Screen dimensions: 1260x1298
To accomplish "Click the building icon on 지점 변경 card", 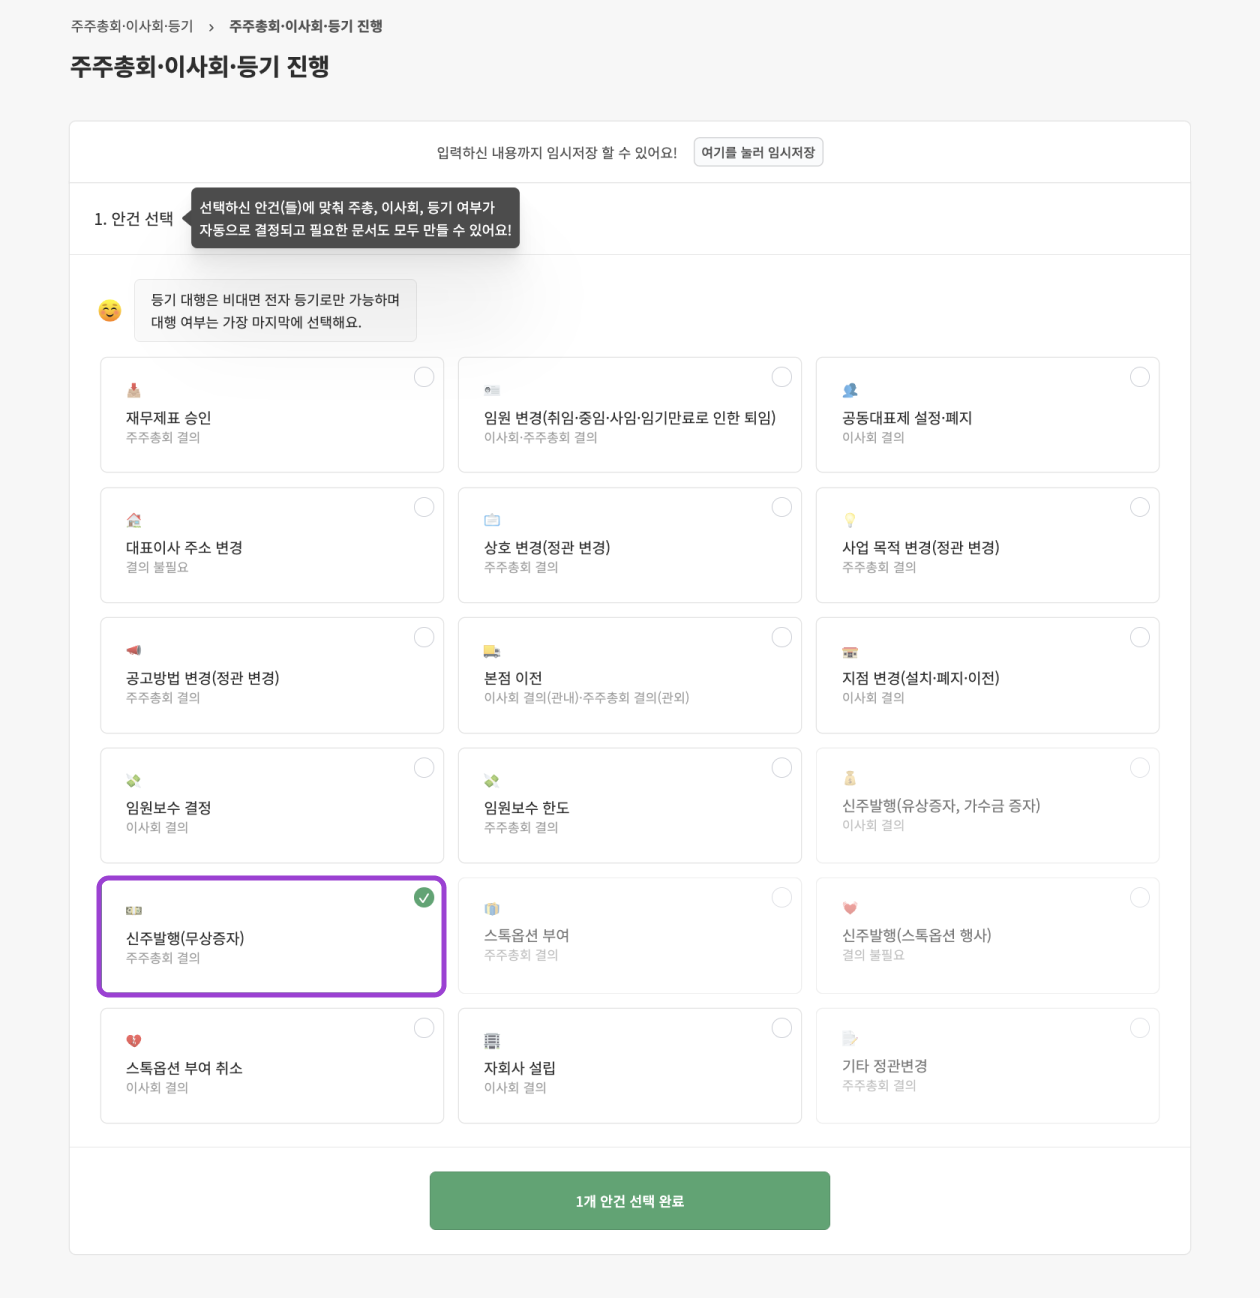I will (x=850, y=649).
